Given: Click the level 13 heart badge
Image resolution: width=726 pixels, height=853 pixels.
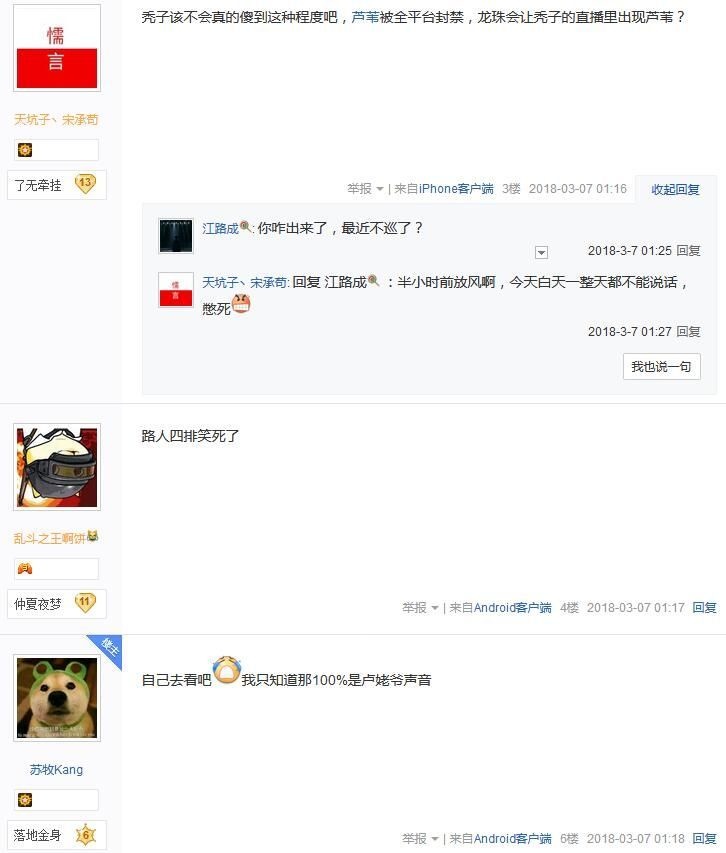Looking at the screenshot, I should click(x=85, y=184).
